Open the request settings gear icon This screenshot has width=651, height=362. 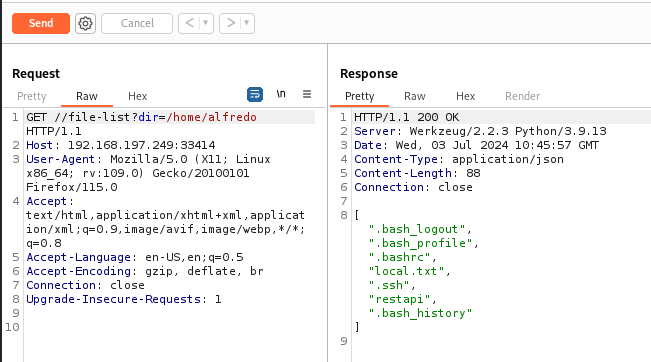click(86, 23)
